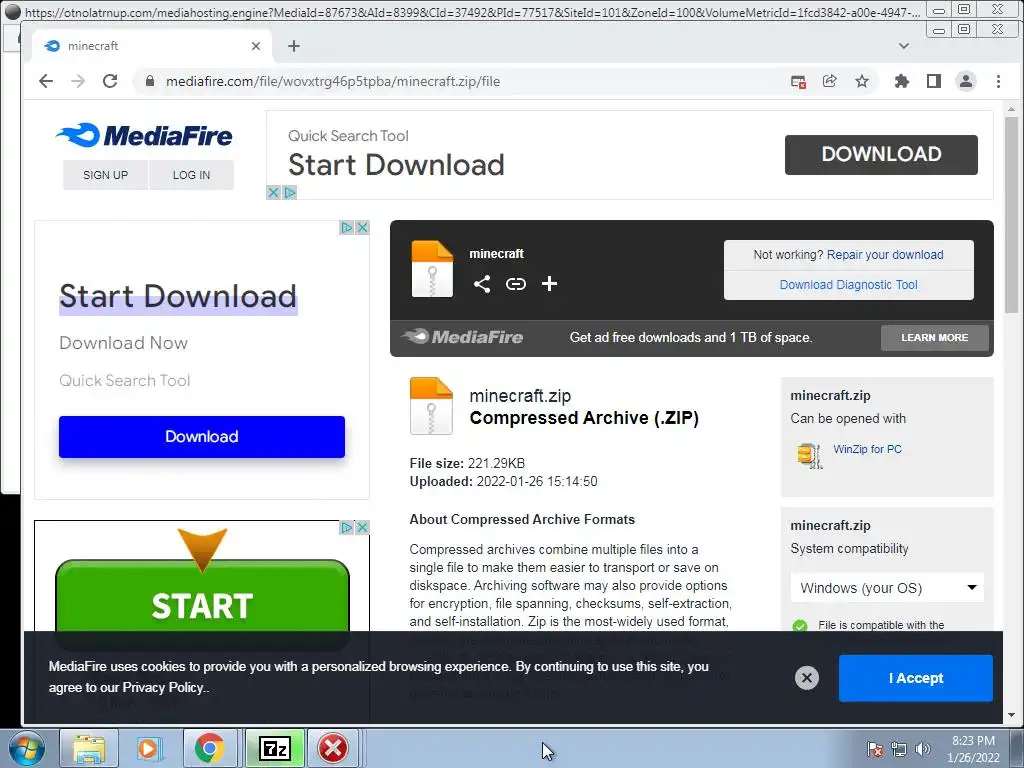The width and height of the screenshot is (1024, 768).
Task: Click AdChoices icon on Start Download ad
Action: [x=347, y=227]
